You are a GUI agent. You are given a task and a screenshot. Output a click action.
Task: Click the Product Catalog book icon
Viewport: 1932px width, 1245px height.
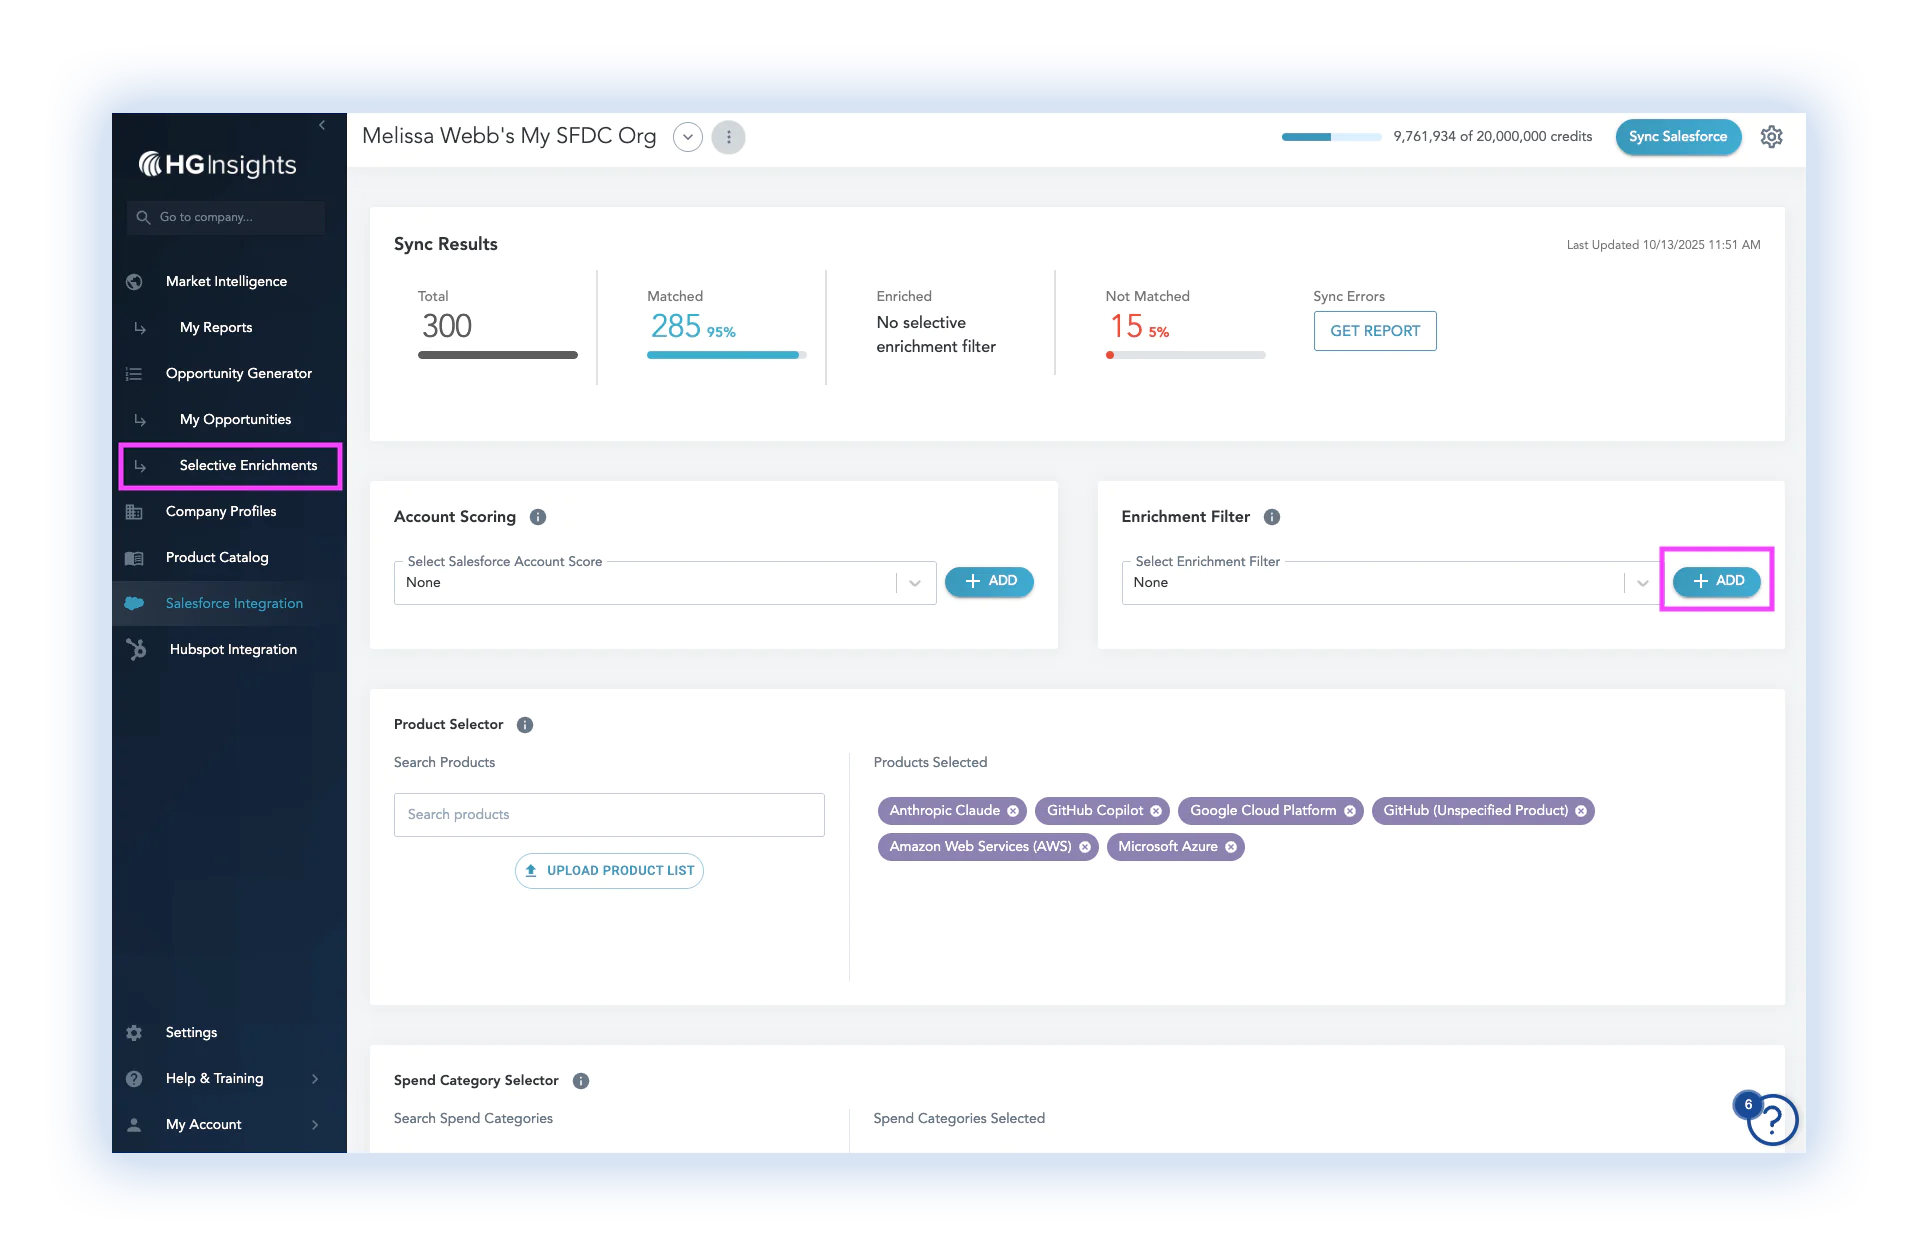134,558
